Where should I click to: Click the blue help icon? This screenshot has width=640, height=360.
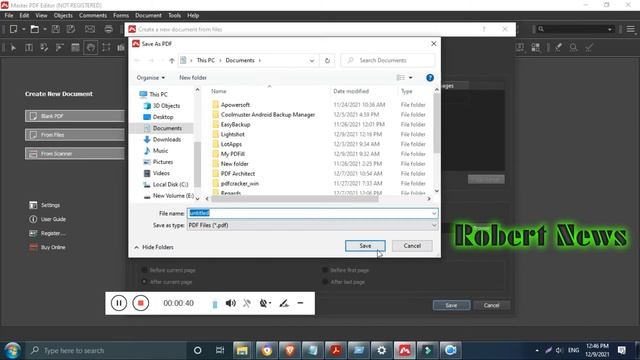pos(430,78)
